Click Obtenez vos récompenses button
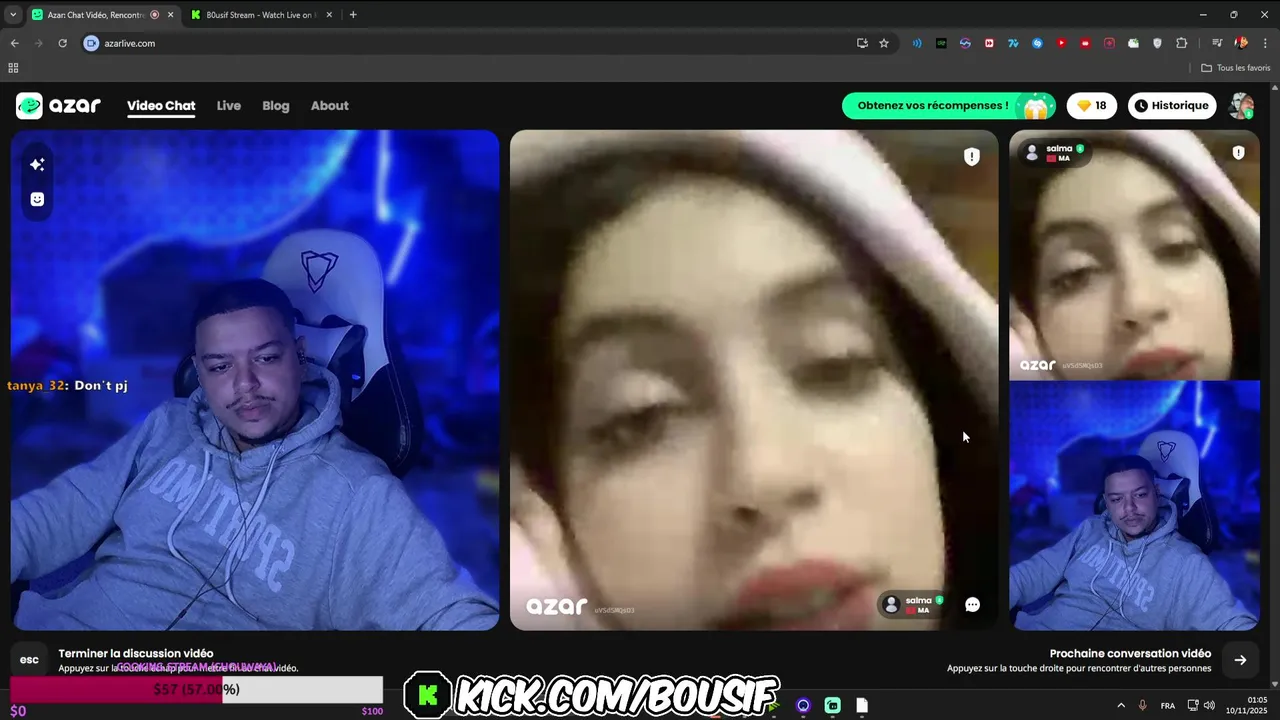This screenshot has height=720, width=1280. 948,106
